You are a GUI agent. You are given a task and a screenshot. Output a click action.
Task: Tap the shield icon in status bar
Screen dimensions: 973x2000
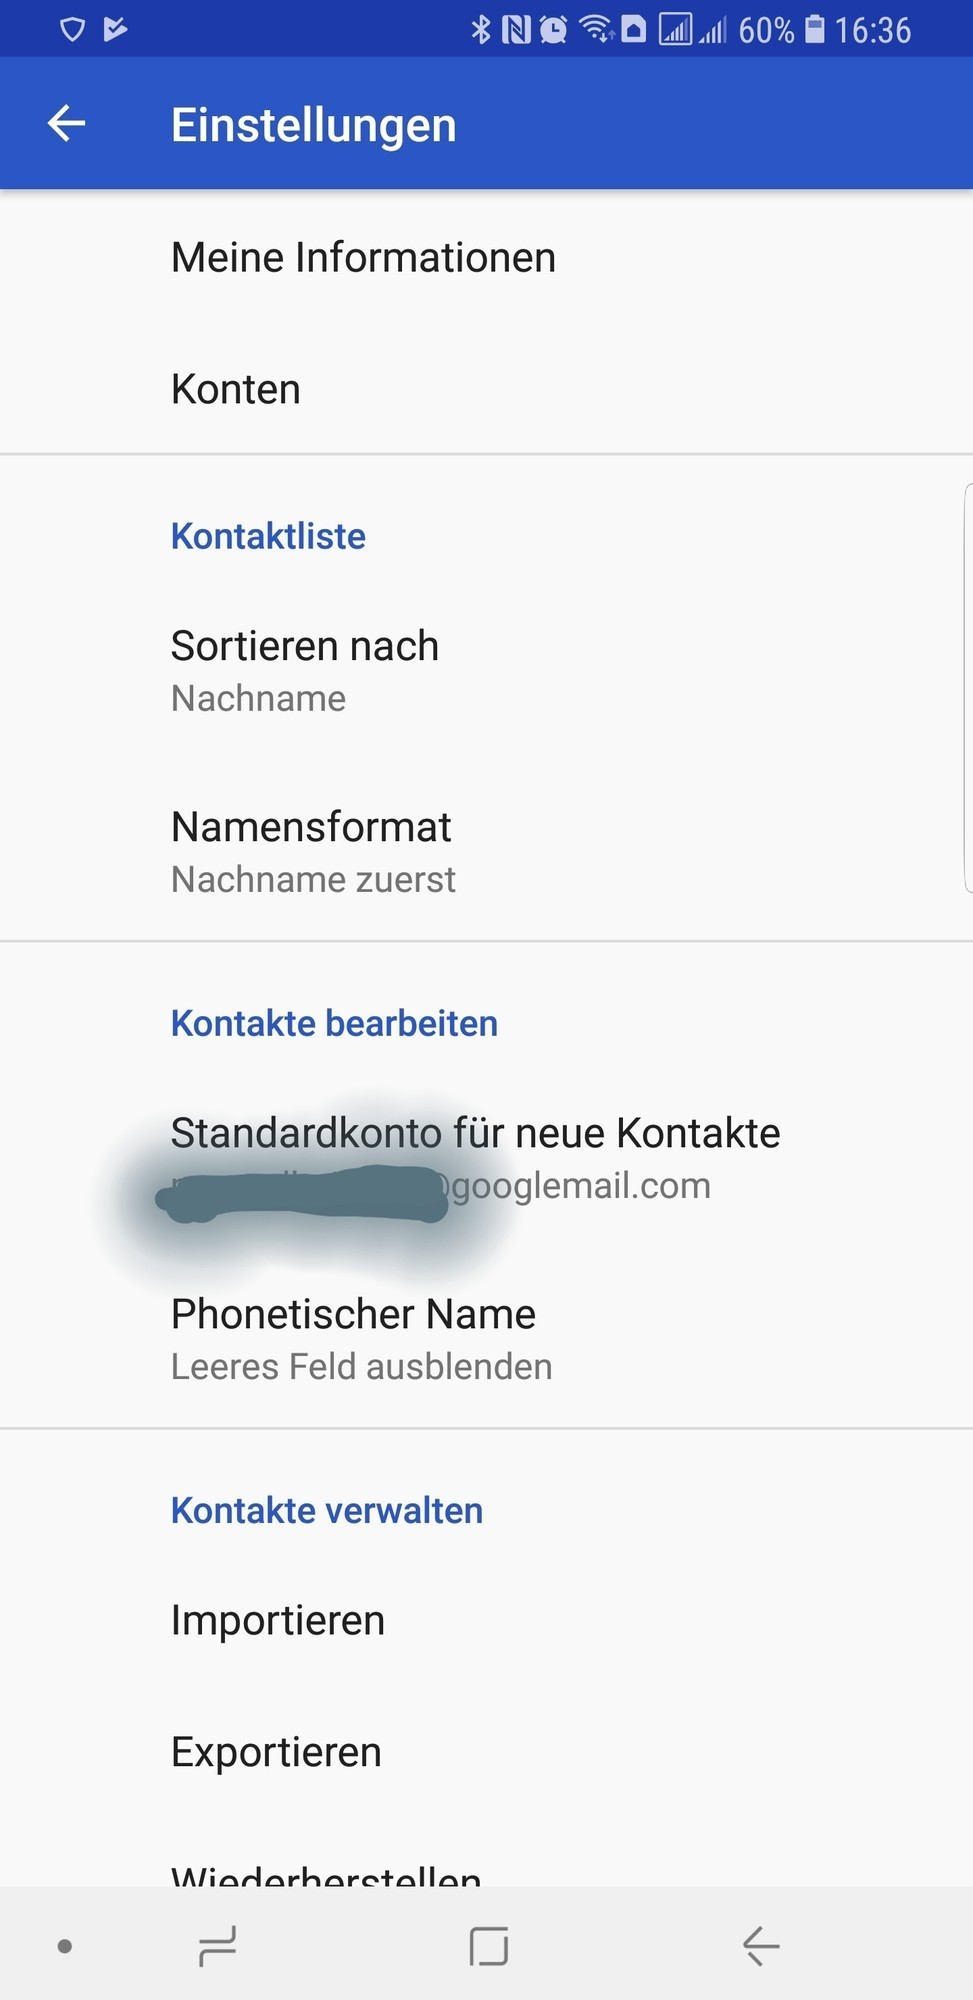tap(72, 29)
